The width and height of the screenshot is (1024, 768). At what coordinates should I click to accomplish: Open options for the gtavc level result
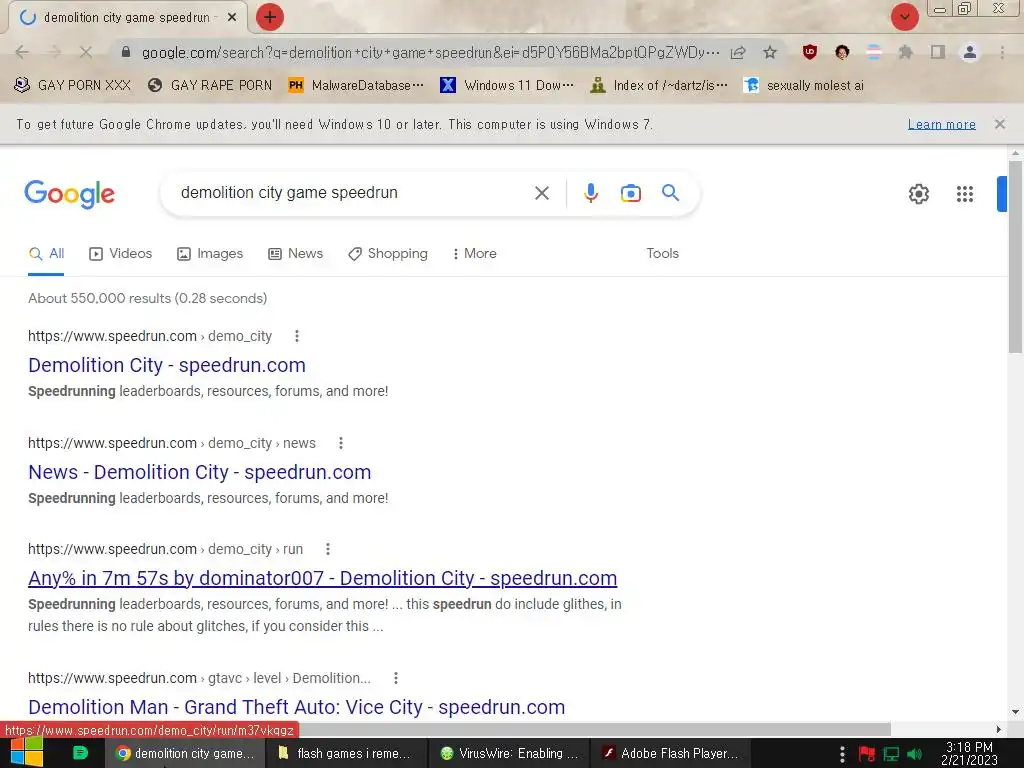click(396, 678)
